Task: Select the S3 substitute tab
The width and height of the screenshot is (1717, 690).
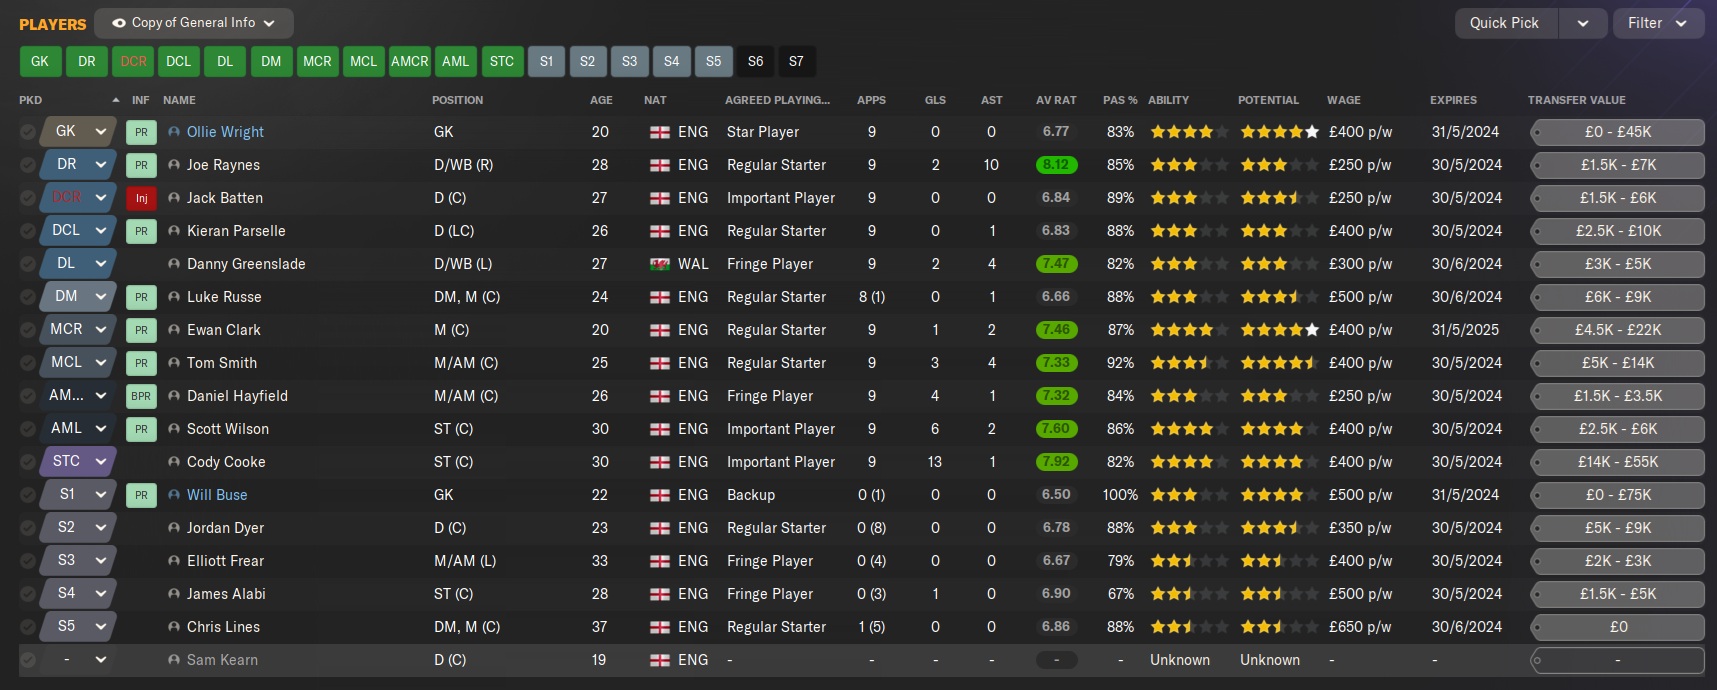Action: 629,61
